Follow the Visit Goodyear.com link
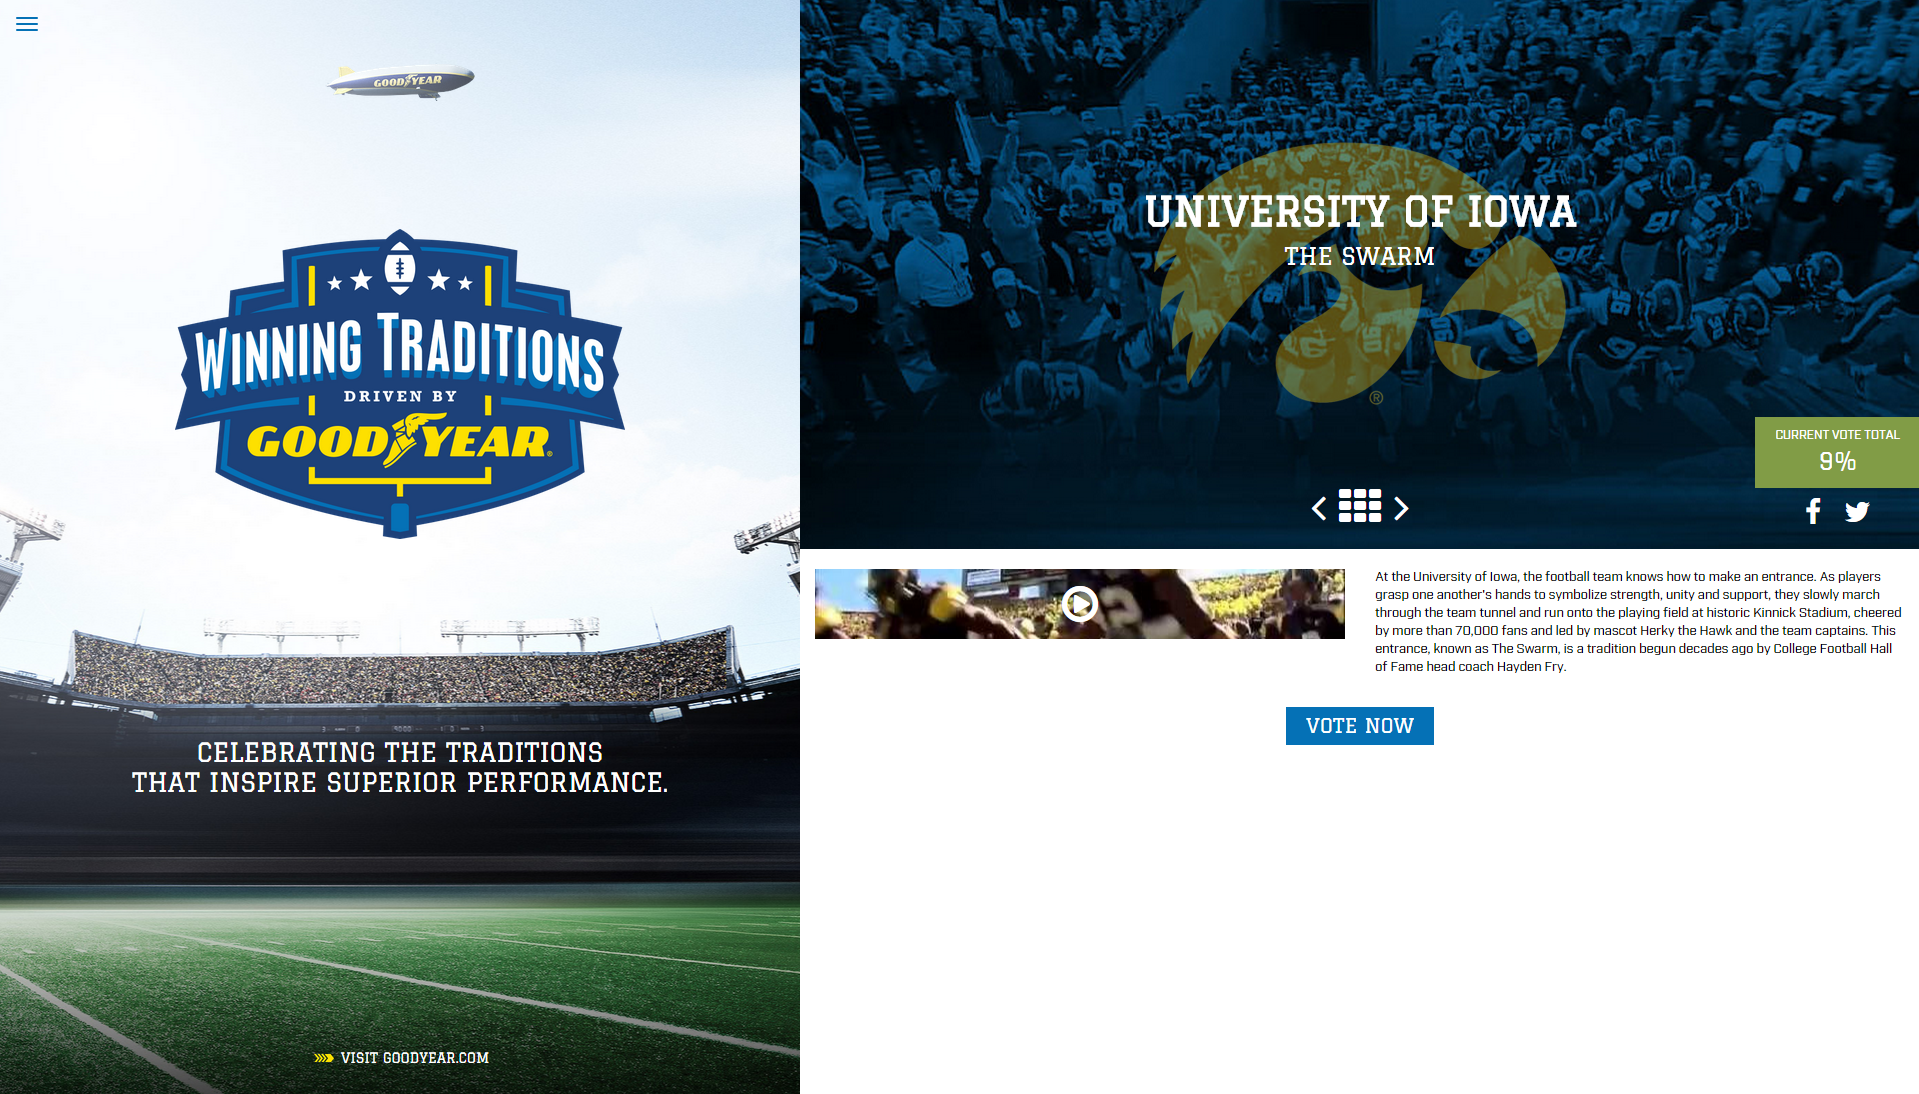Viewport: 1919px width, 1094px height. (x=414, y=1058)
